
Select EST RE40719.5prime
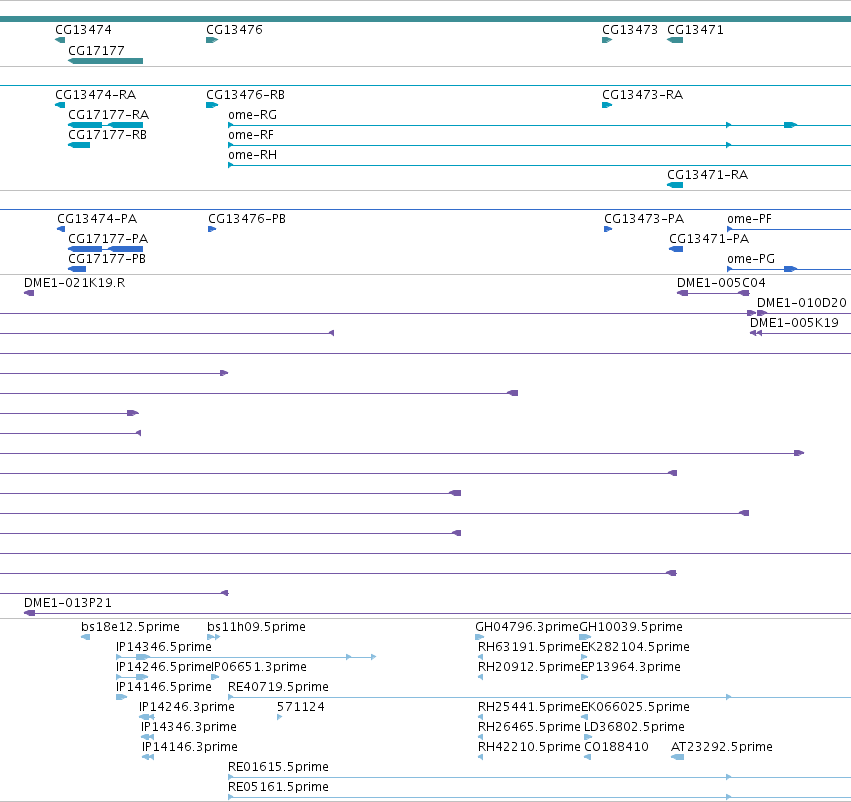(x=278, y=688)
